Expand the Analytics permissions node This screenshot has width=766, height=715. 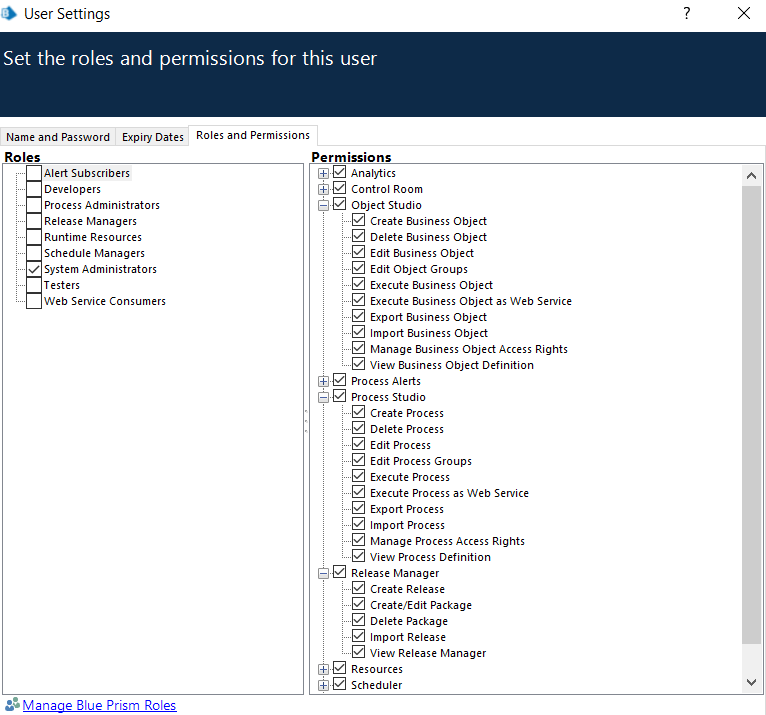pos(323,173)
